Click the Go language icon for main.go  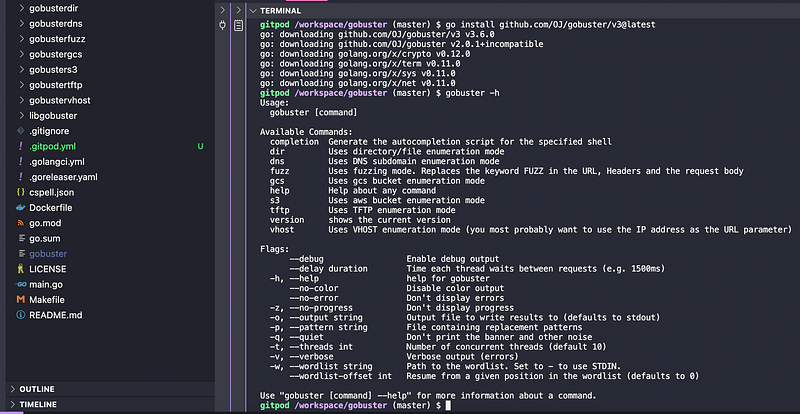tap(20, 284)
